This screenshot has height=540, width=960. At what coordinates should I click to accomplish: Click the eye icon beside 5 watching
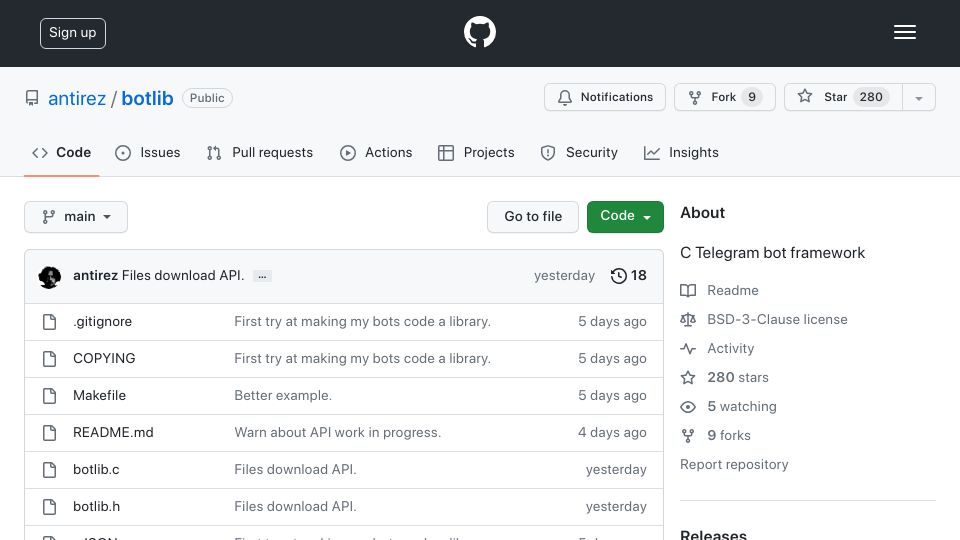pyautogui.click(x=688, y=407)
